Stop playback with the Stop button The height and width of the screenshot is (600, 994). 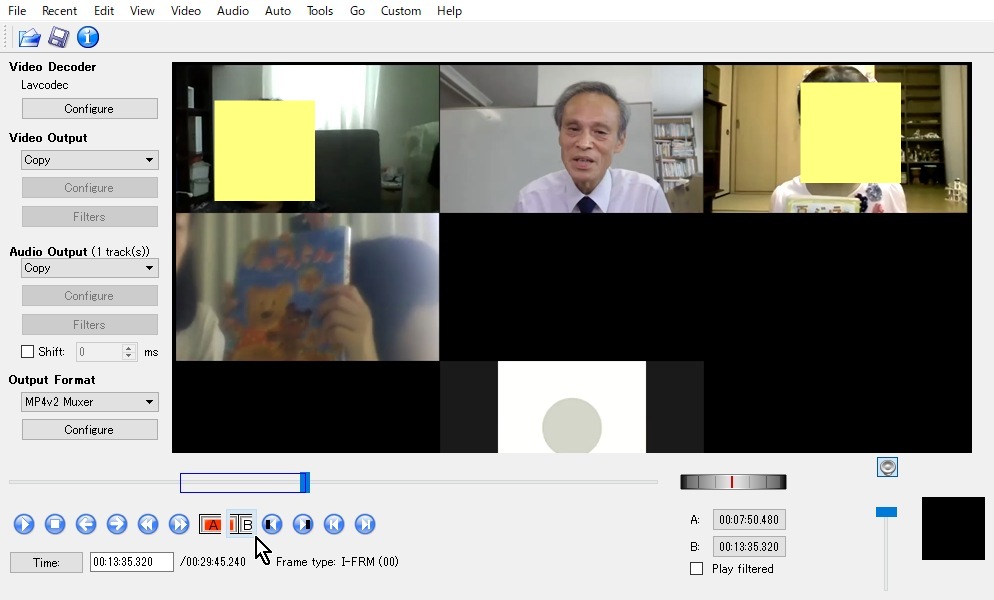point(55,524)
